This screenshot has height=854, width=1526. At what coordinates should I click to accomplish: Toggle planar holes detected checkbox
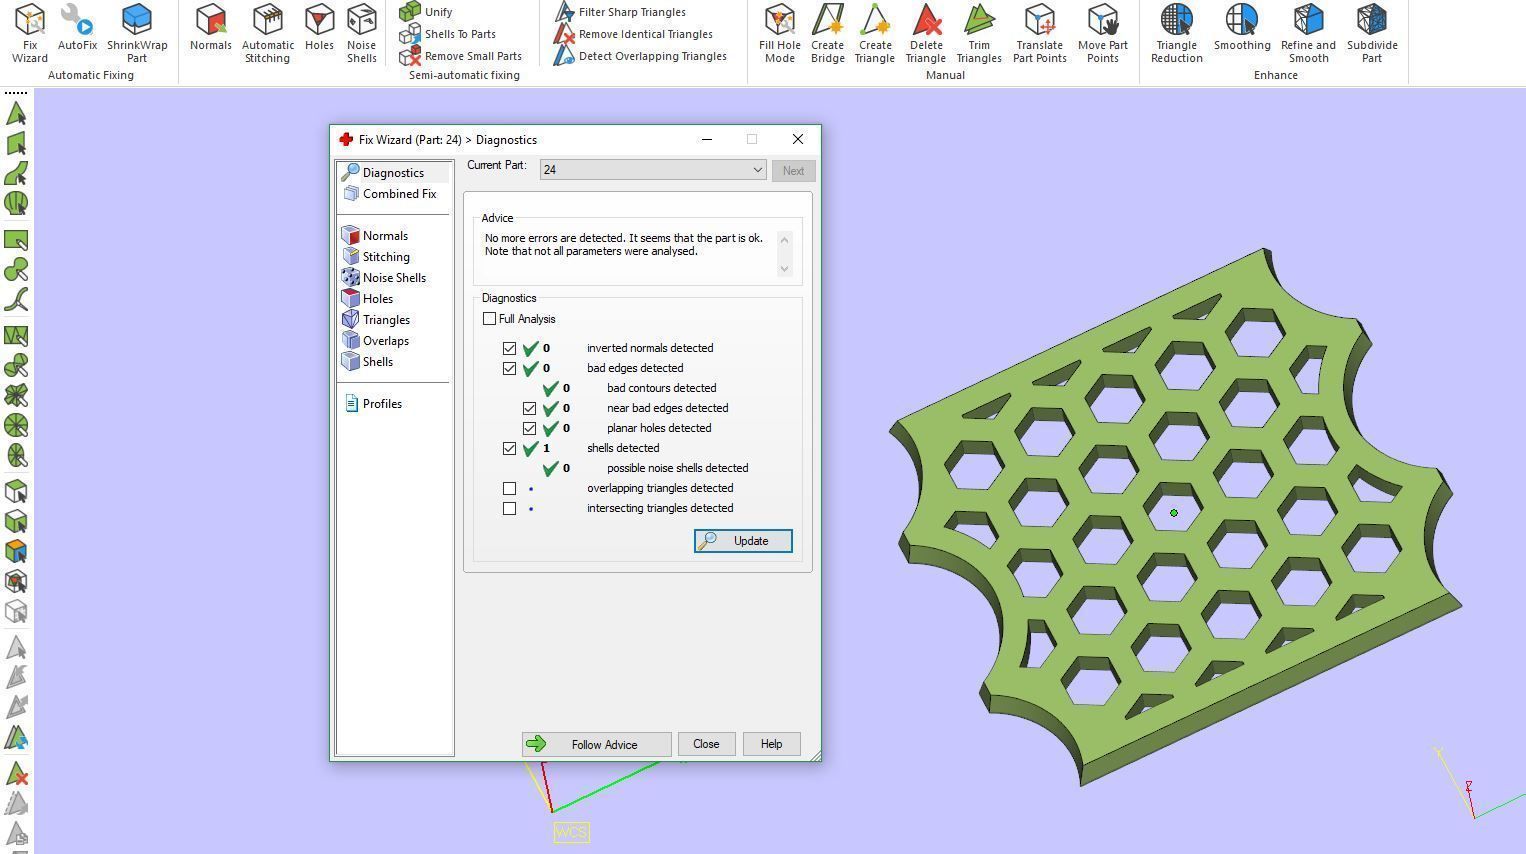coord(530,429)
